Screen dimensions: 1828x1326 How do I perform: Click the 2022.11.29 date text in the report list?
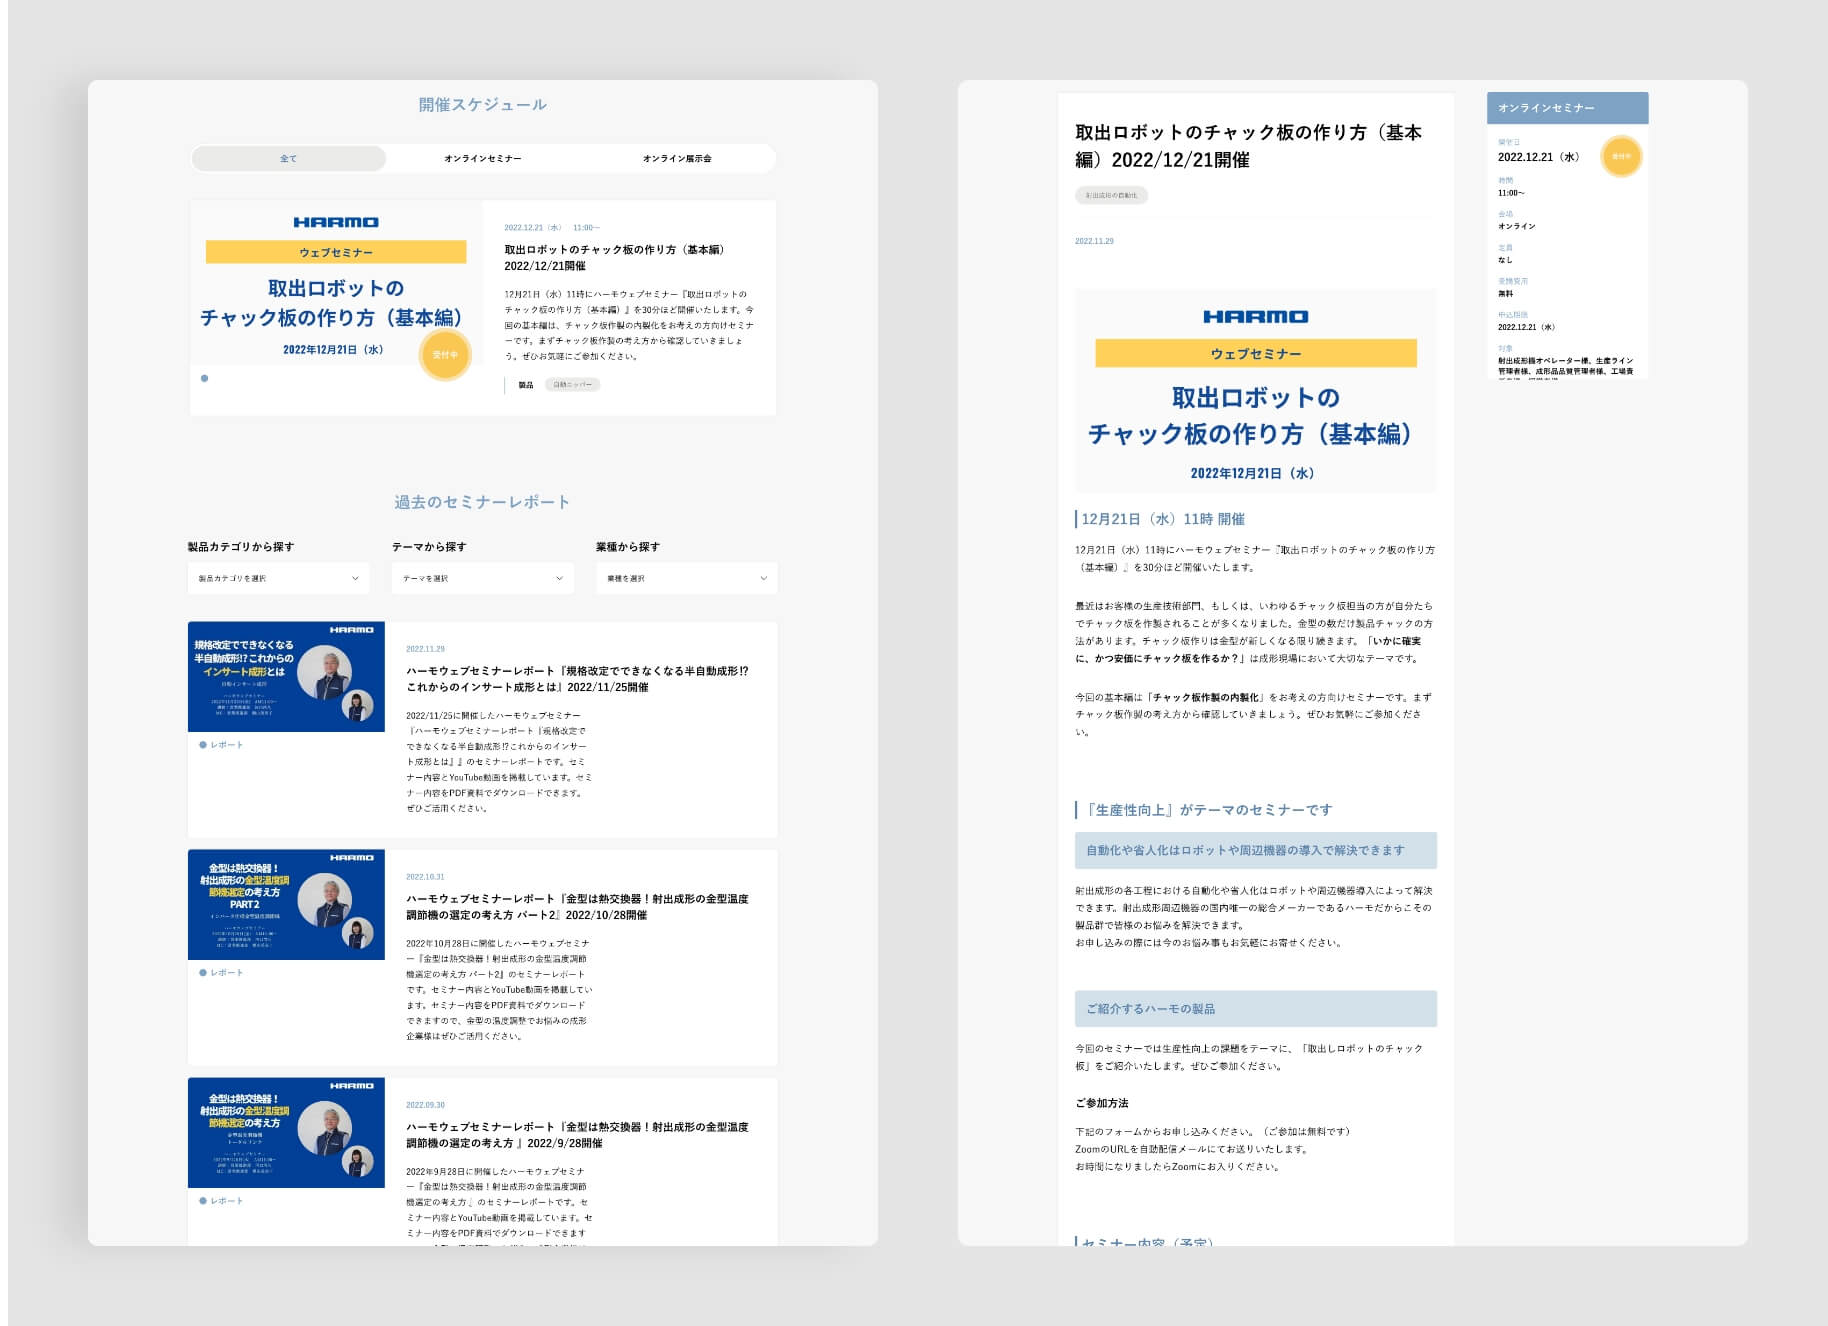pos(425,649)
